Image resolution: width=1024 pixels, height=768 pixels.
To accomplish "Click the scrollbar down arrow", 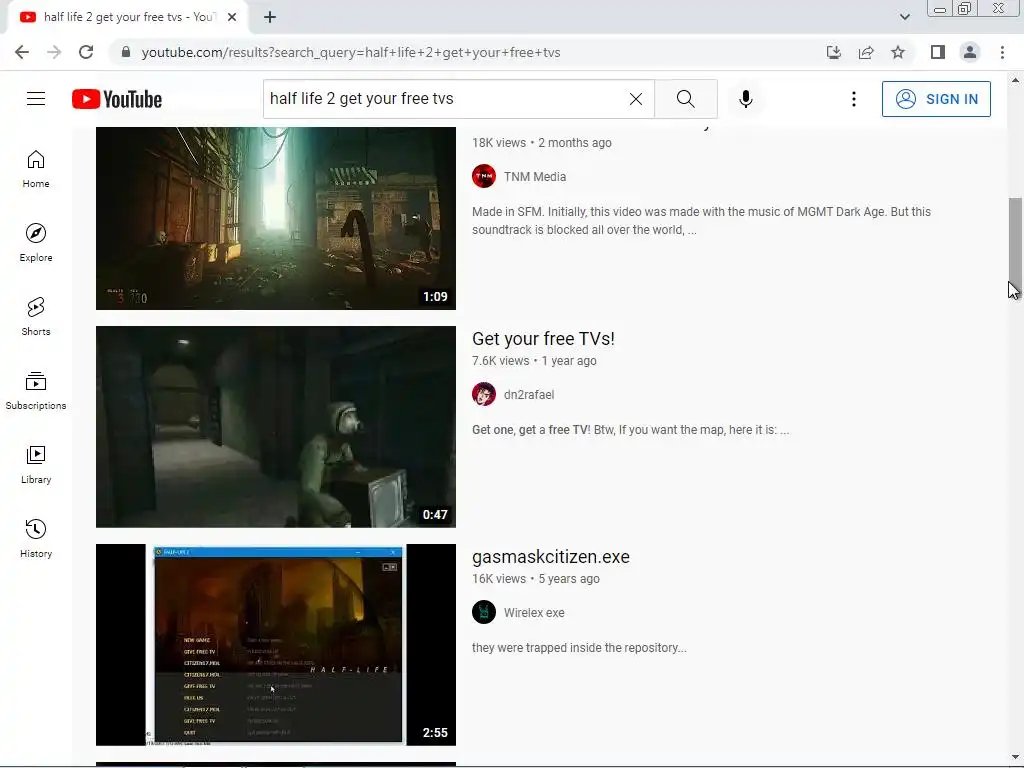I will point(1015,758).
